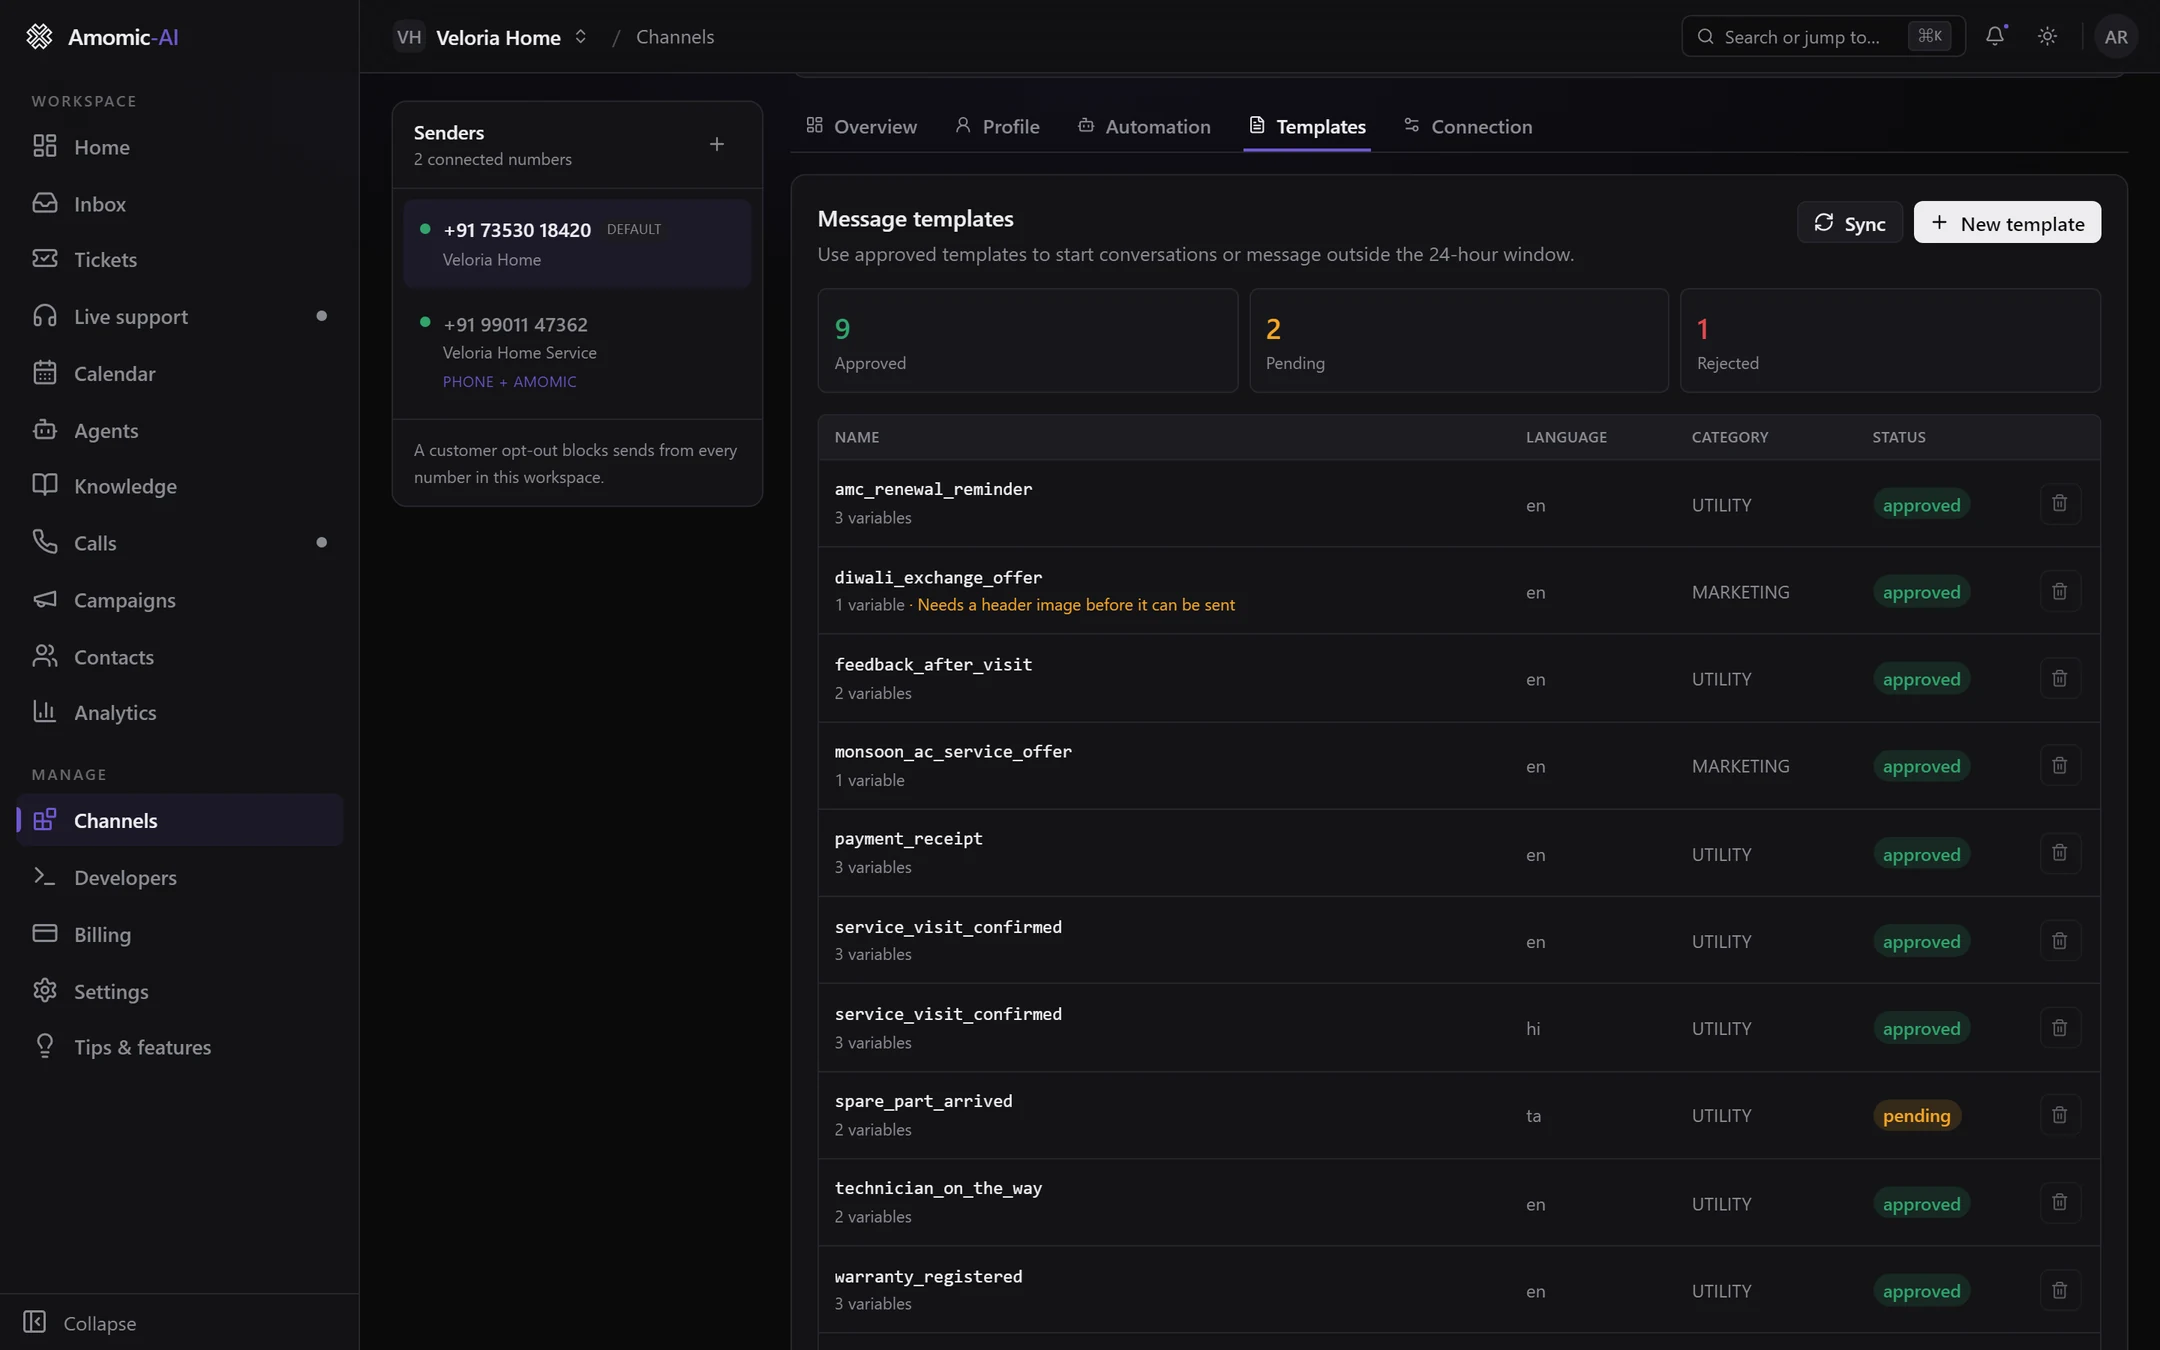The height and width of the screenshot is (1350, 2160).
Task: Switch to the Connection tab
Action: (1468, 127)
